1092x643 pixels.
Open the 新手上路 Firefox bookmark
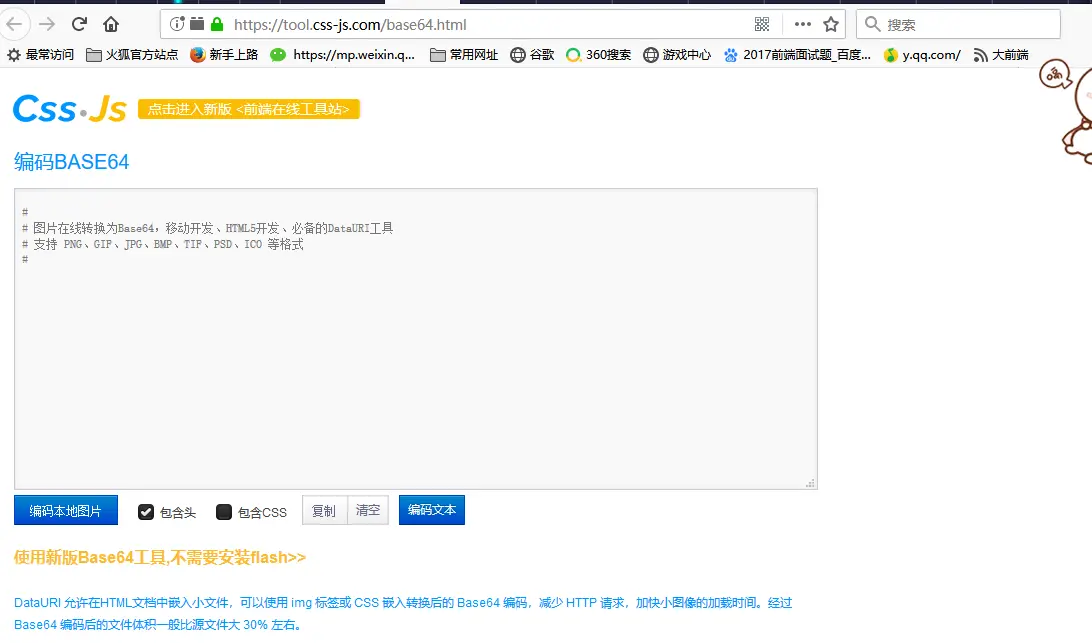click(x=224, y=54)
